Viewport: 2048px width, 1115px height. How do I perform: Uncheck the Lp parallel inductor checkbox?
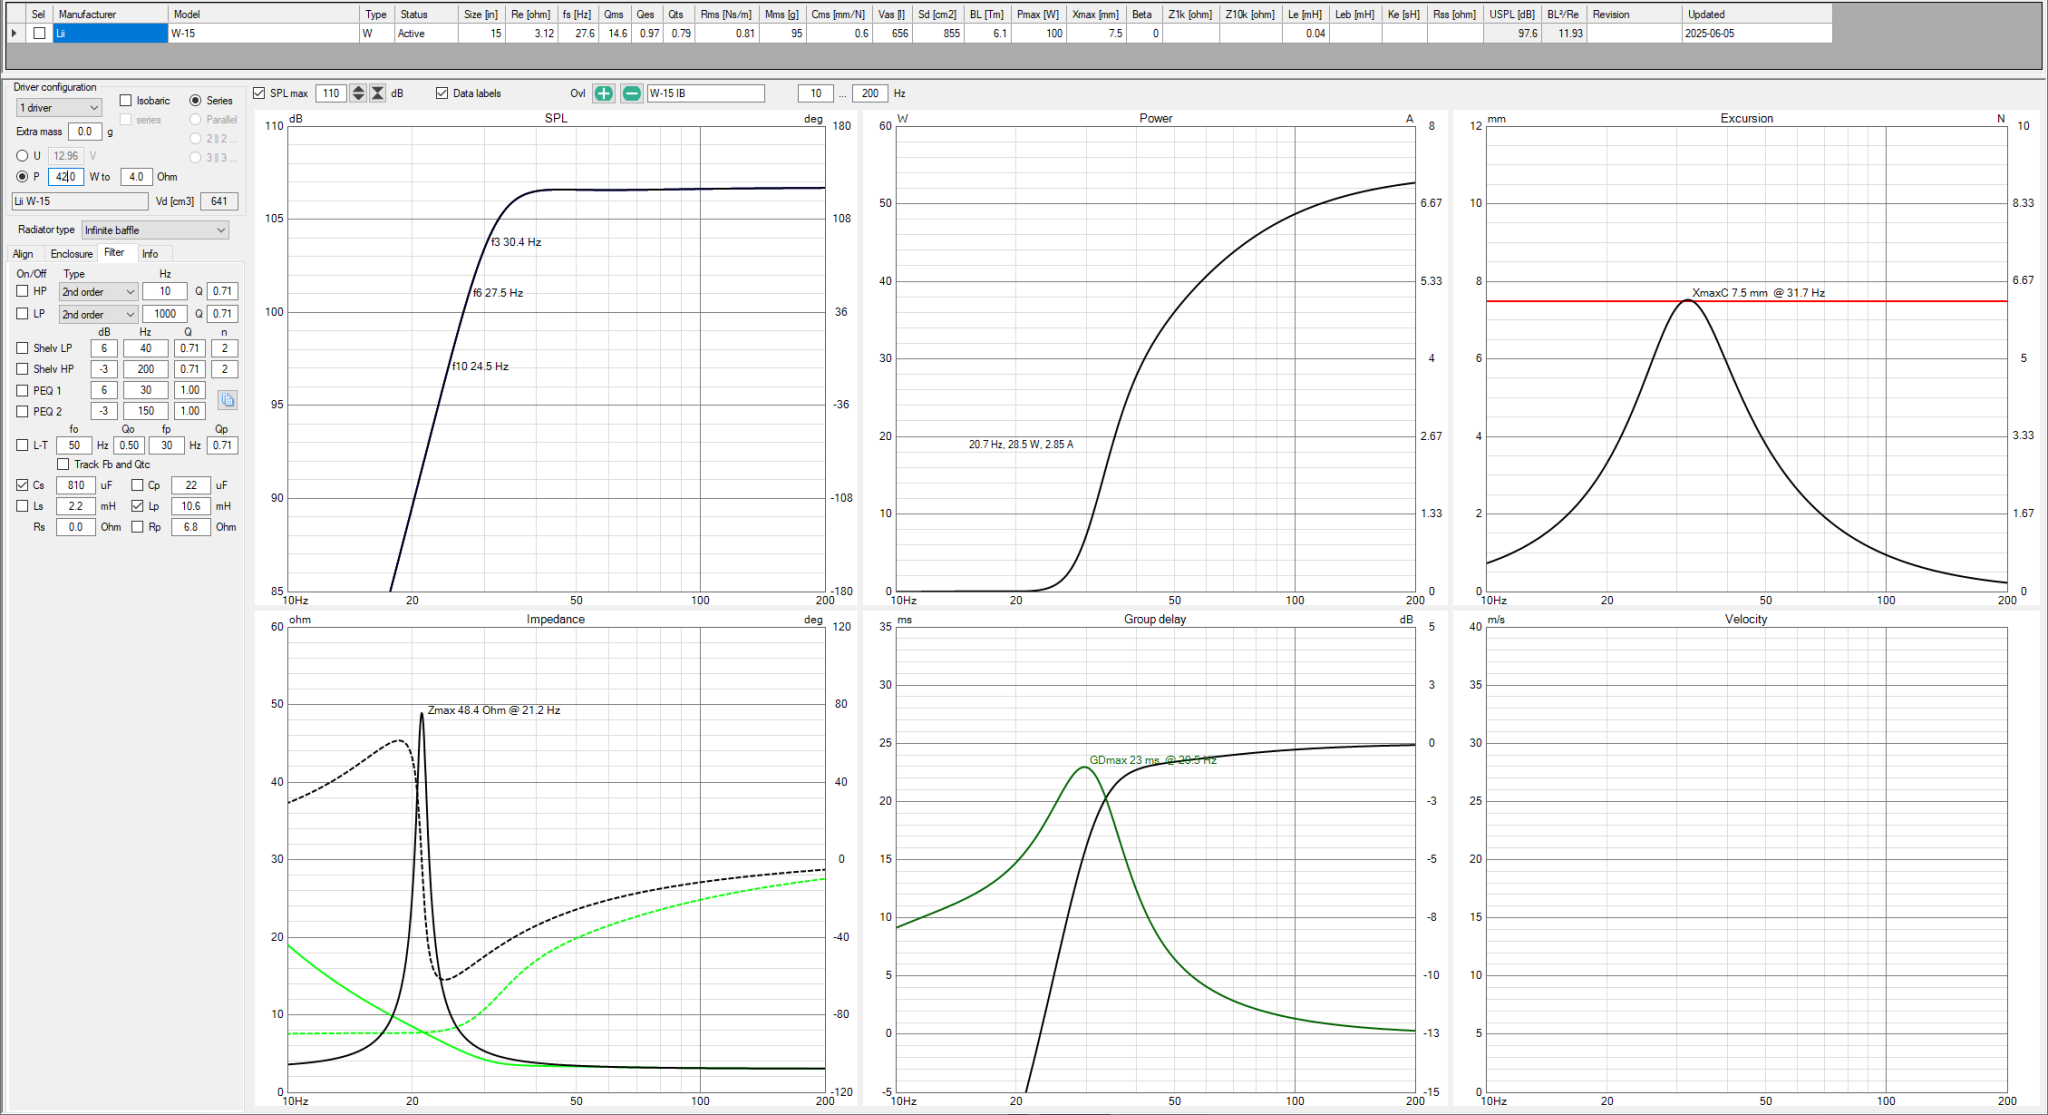pyautogui.click(x=137, y=506)
